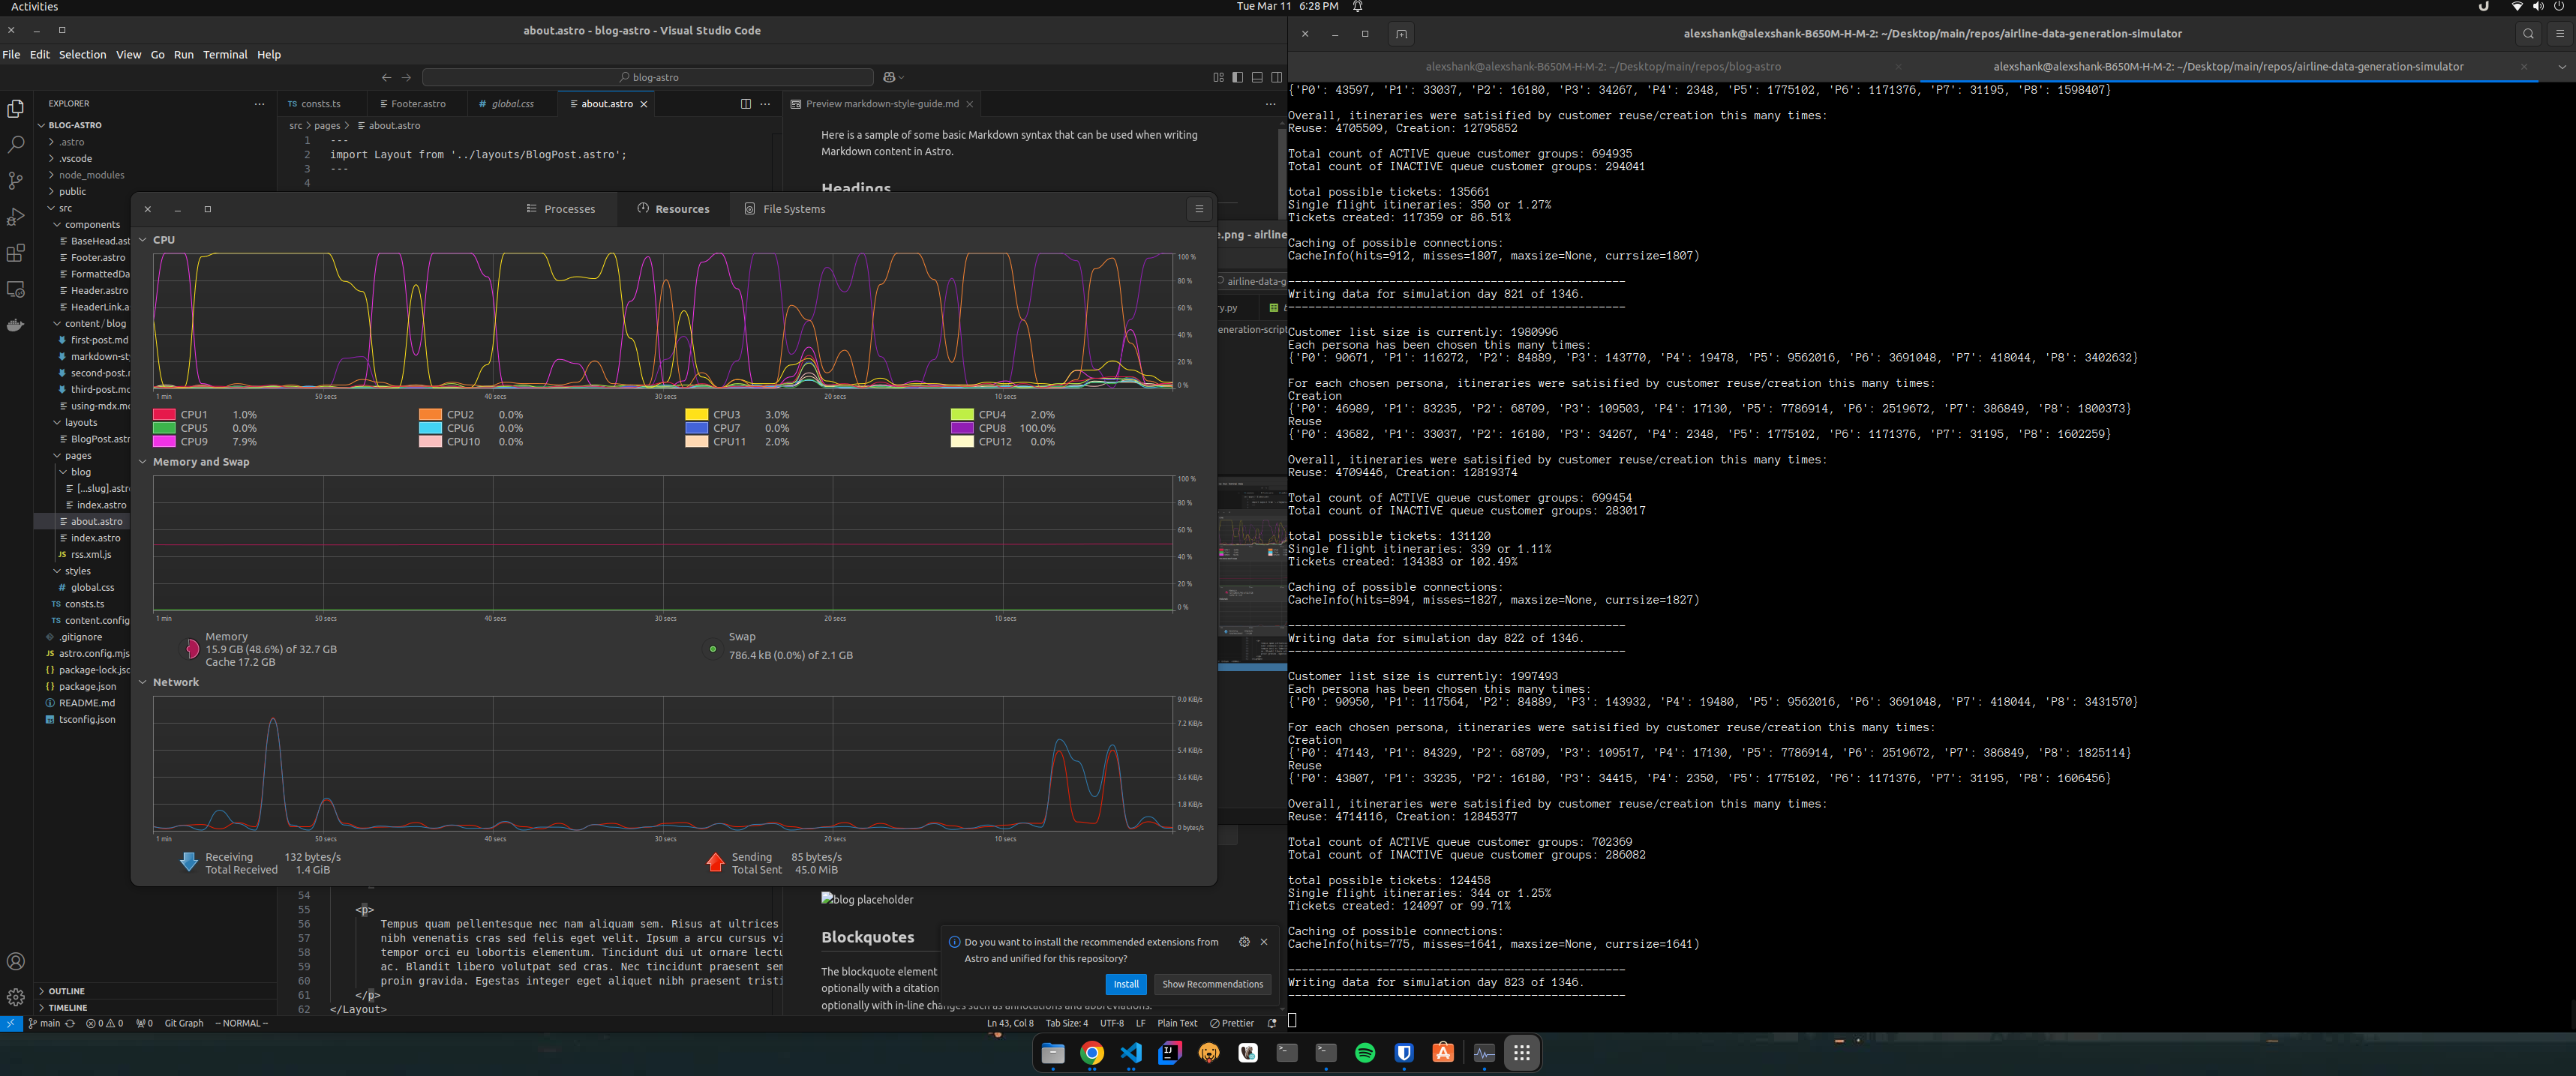The height and width of the screenshot is (1076, 2576).
Task: Click split editor right icon
Action: coord(745,104)
